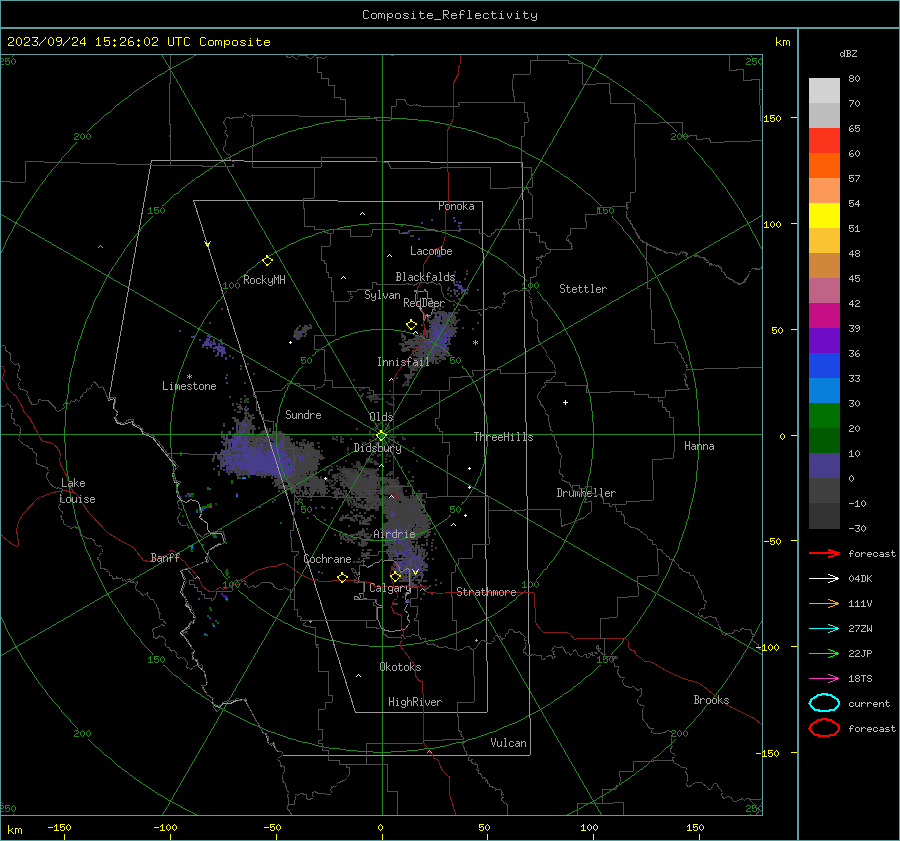900x841 pixels.
Task: Click the Sundre label
Action: 303,415
